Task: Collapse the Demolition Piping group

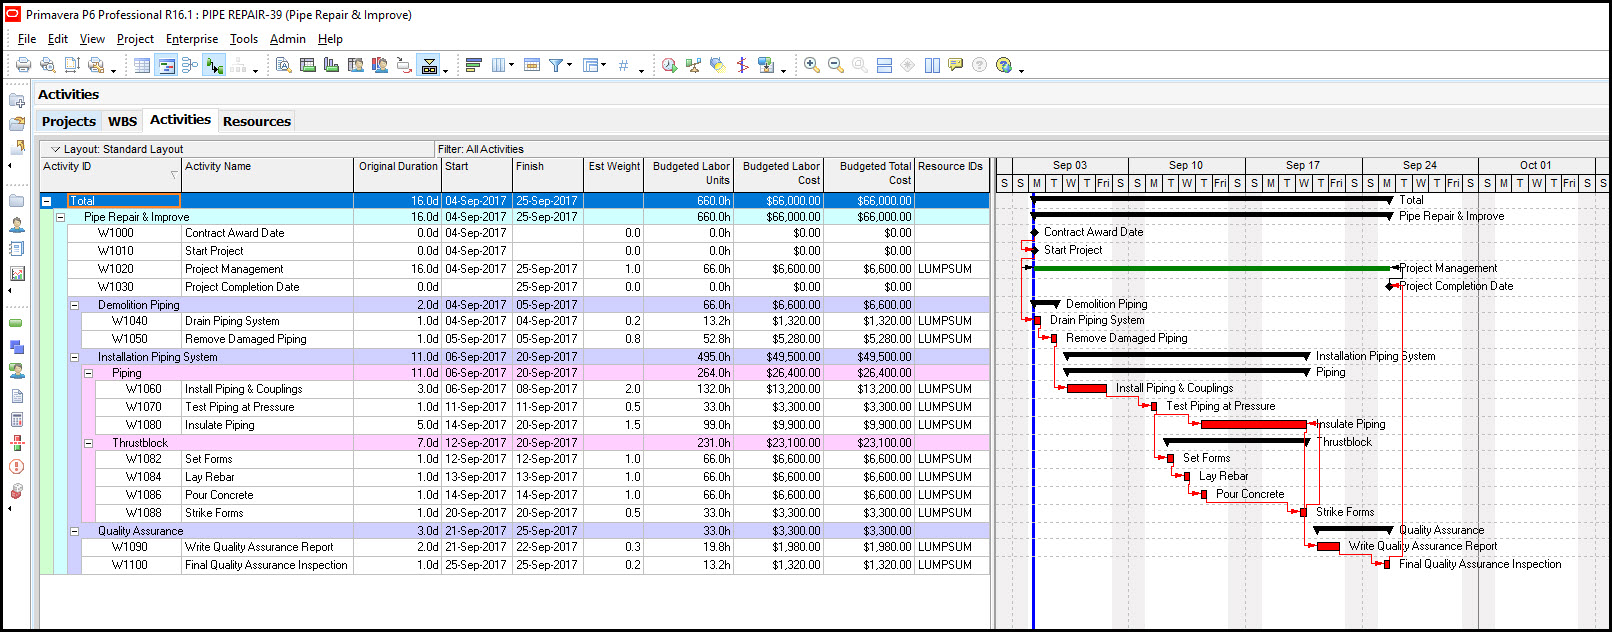Action: pos(74,305)
